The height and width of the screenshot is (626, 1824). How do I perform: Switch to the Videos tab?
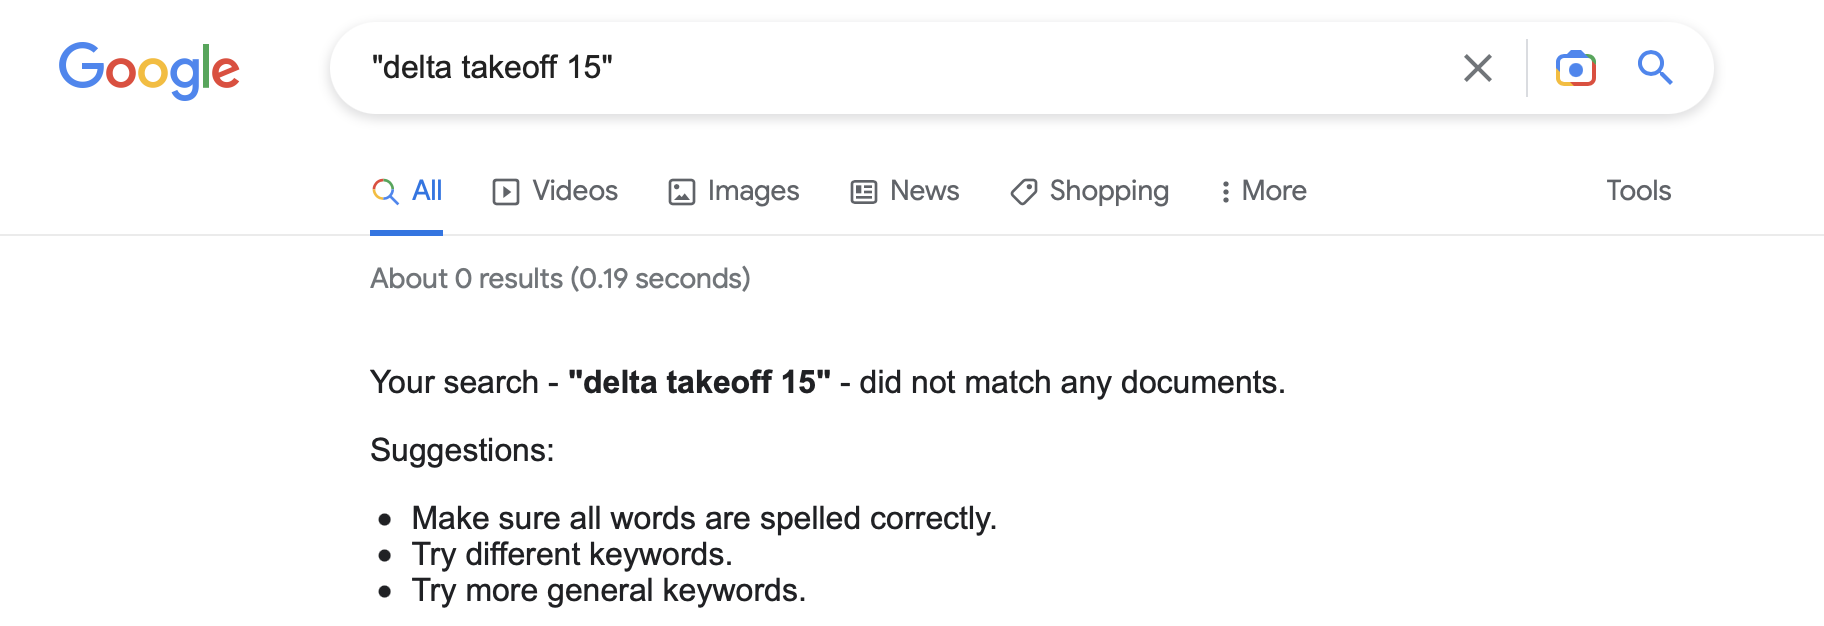[575, 191]
